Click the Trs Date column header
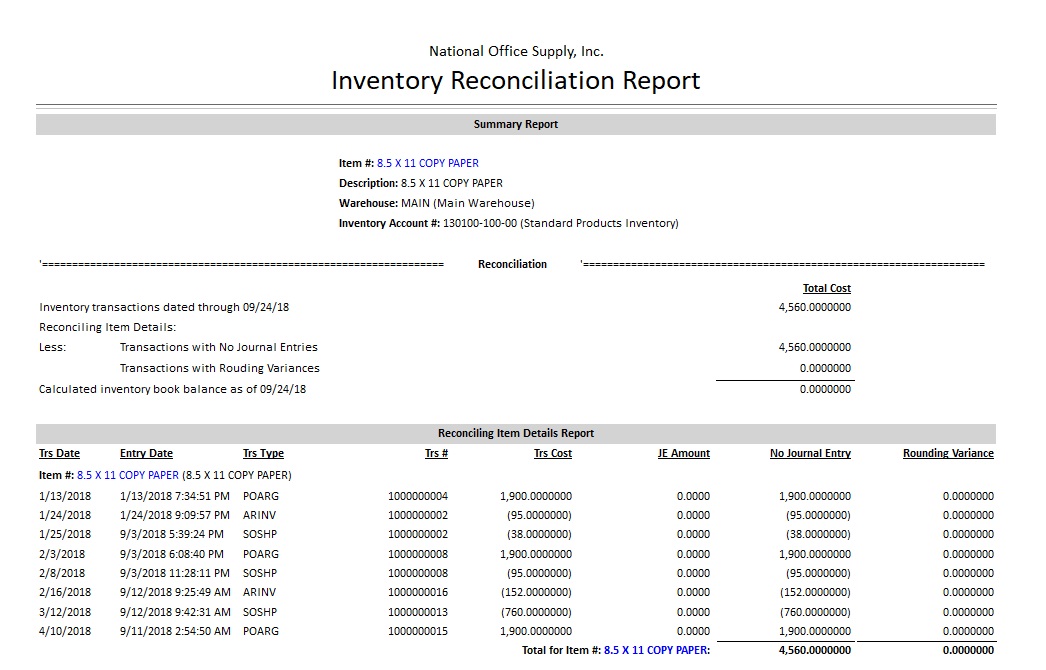The height and width of the screenshot is (670, 1046). tap(59, 453)
